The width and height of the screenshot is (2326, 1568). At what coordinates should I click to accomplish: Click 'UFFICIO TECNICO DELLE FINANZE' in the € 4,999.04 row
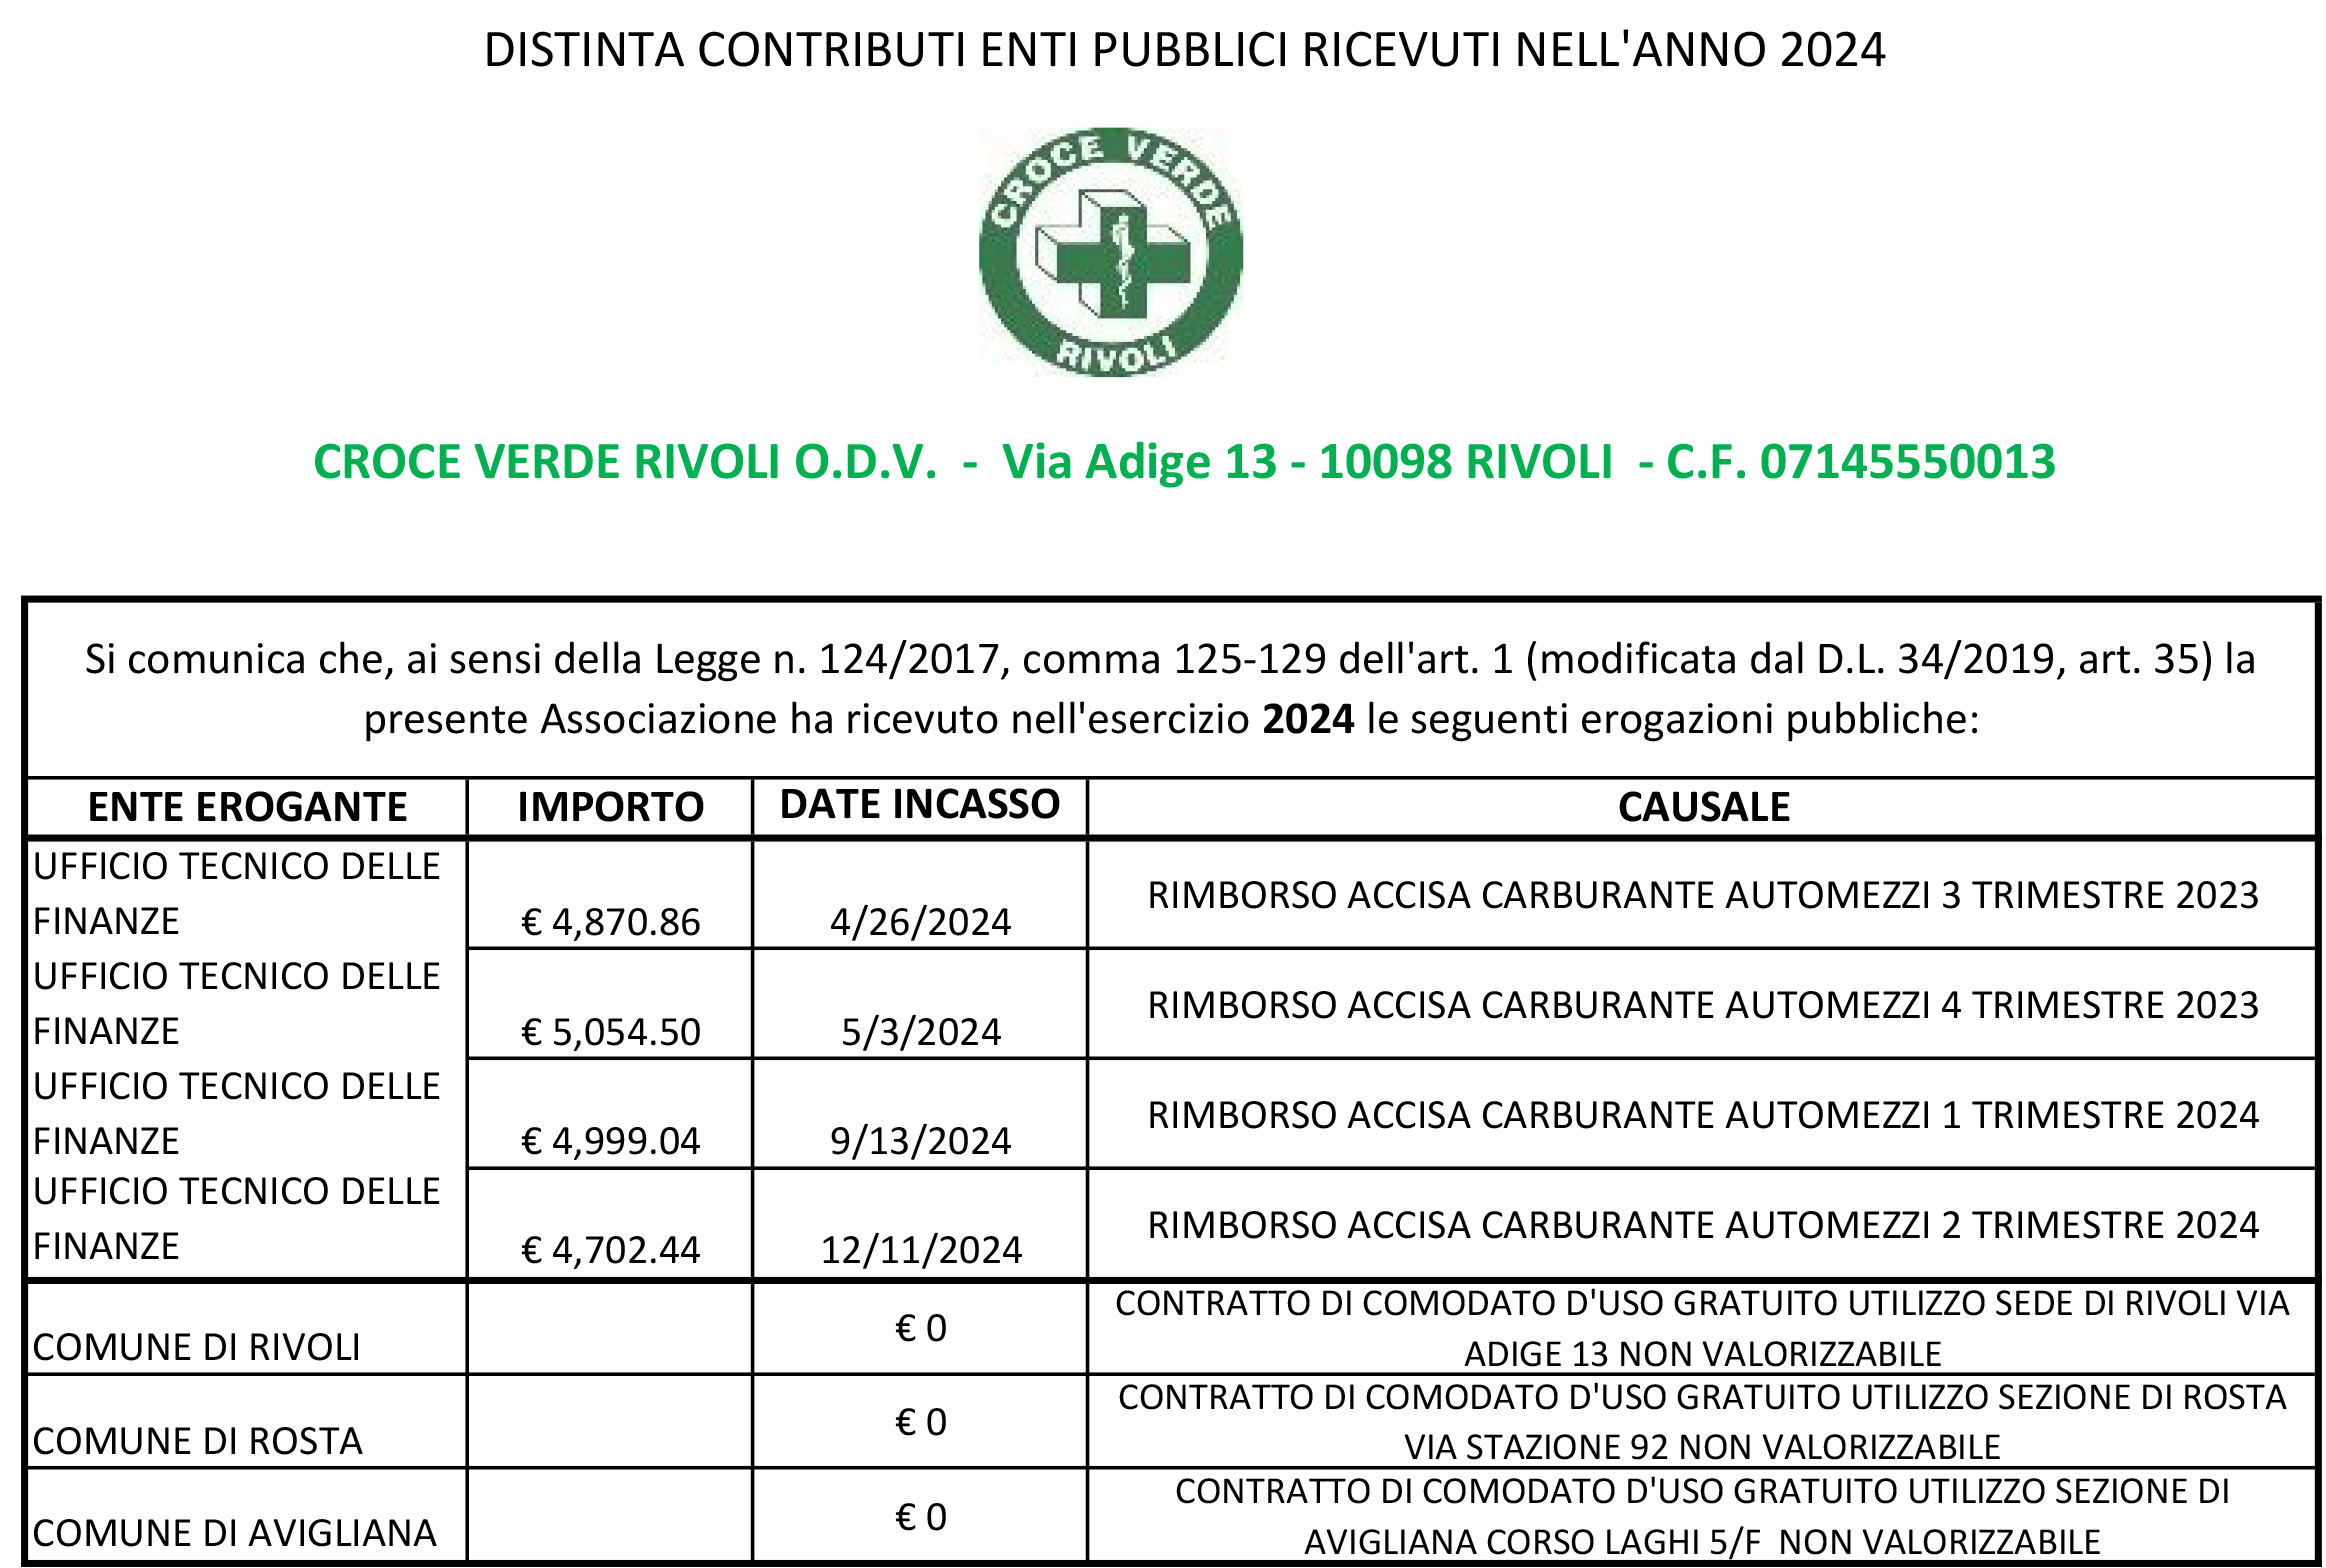[x=236, y=1114]
